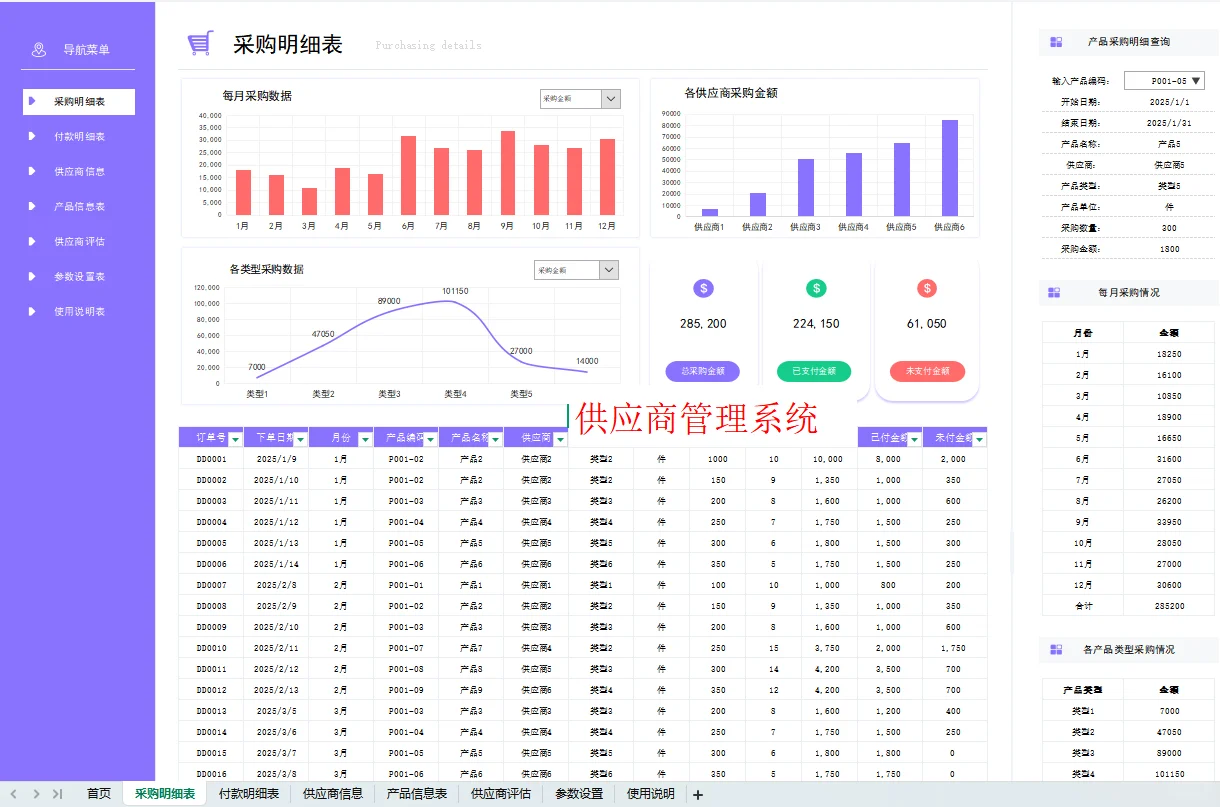Click the purple dollar icon above 285,200
Screen dimensions: 1220x807
click(x=702, y=288)
